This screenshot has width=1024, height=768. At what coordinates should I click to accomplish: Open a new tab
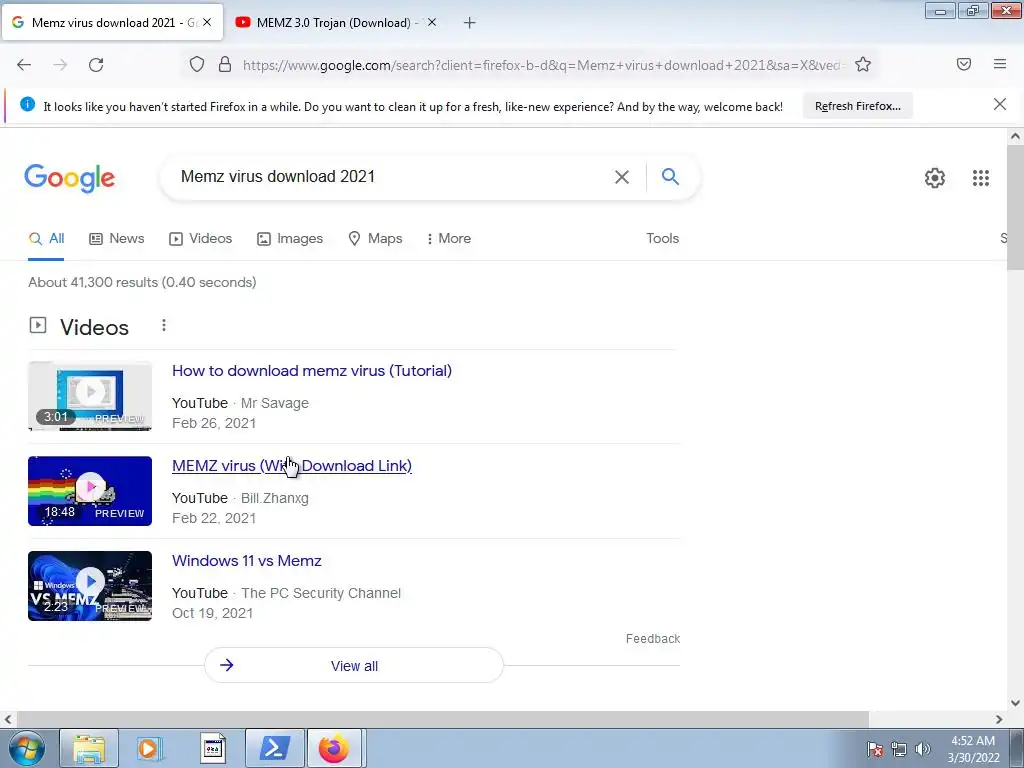pyautogui.click(x=469, y=23)
